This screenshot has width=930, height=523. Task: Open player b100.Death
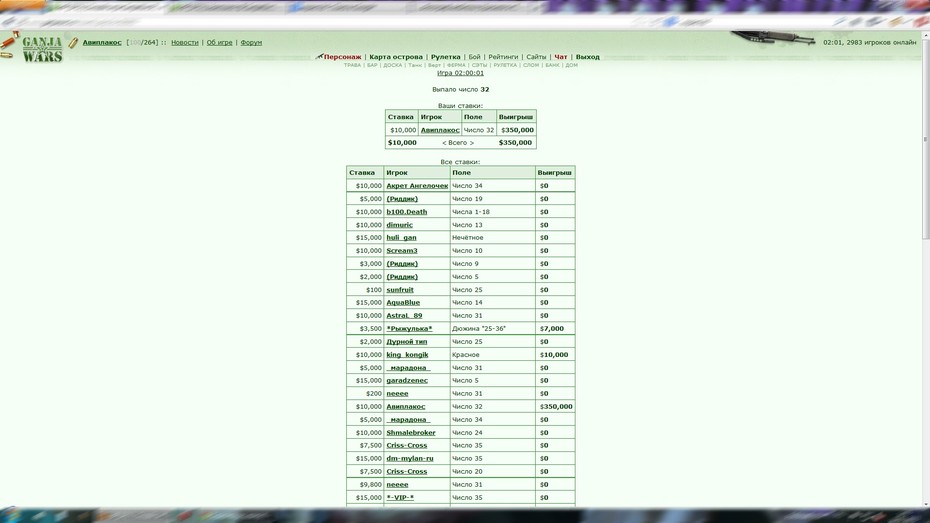click(x=407, y=212)
